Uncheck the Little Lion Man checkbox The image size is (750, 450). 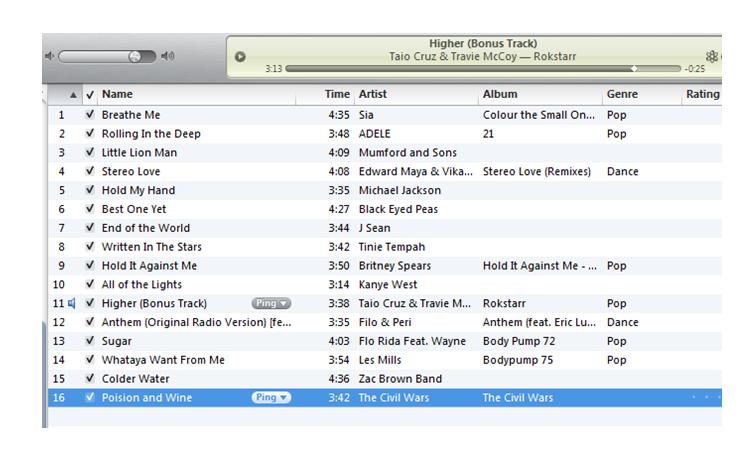click(90, 152)
